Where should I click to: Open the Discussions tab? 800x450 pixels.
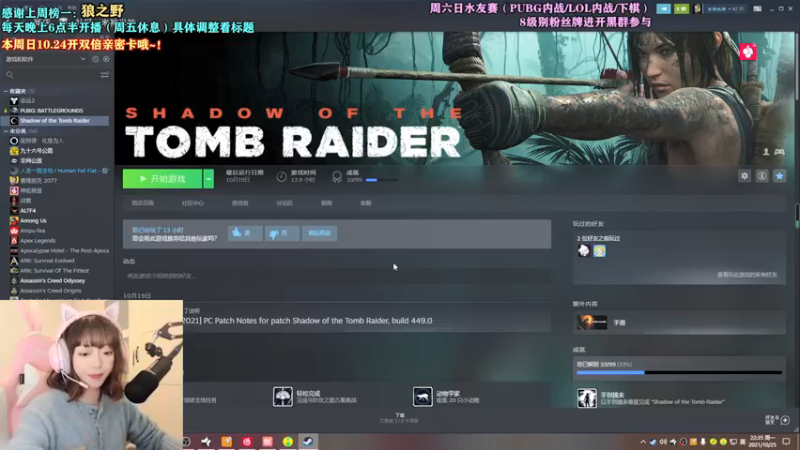pos(284,203)
